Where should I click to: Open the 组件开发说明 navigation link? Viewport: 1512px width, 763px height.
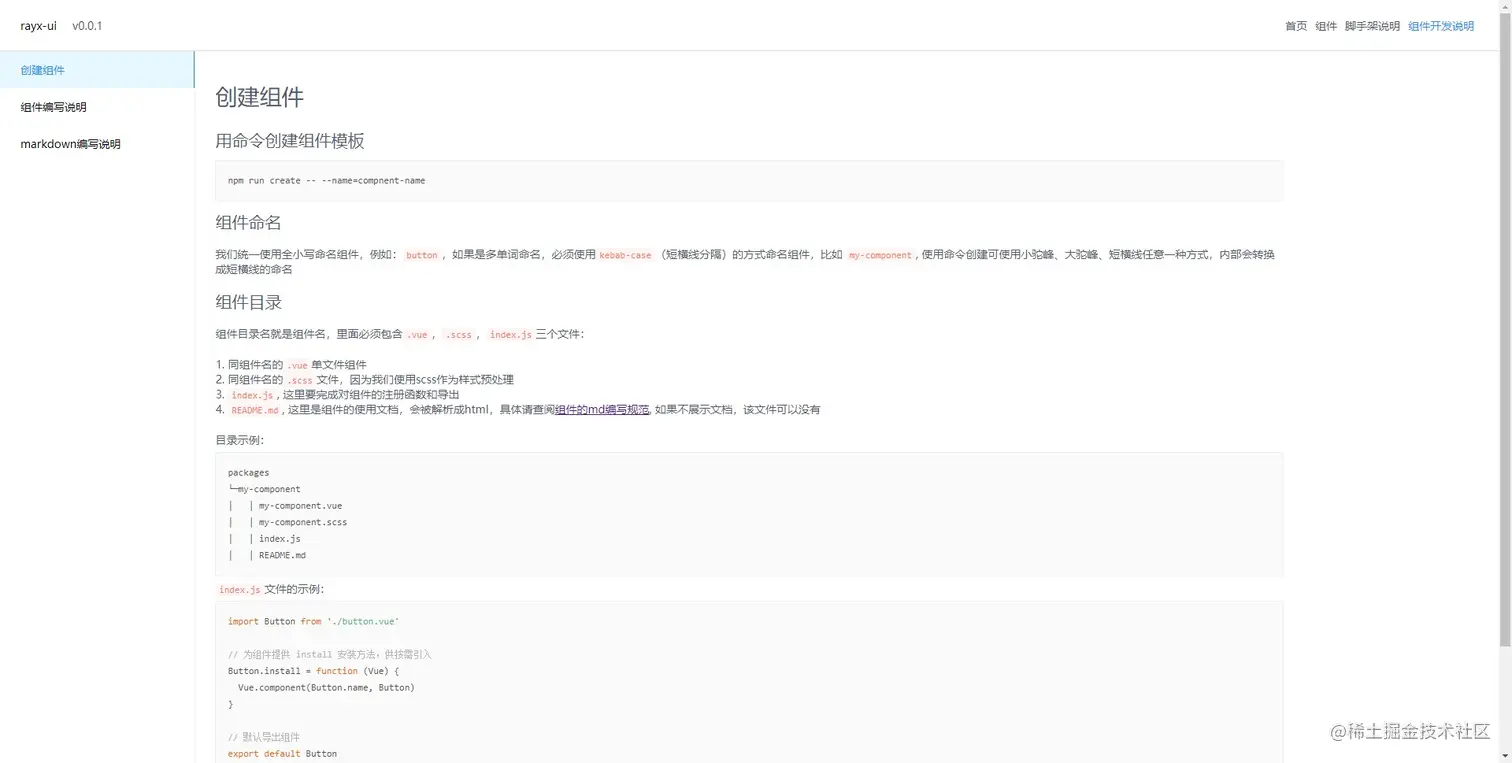[x=1441, y=26]
